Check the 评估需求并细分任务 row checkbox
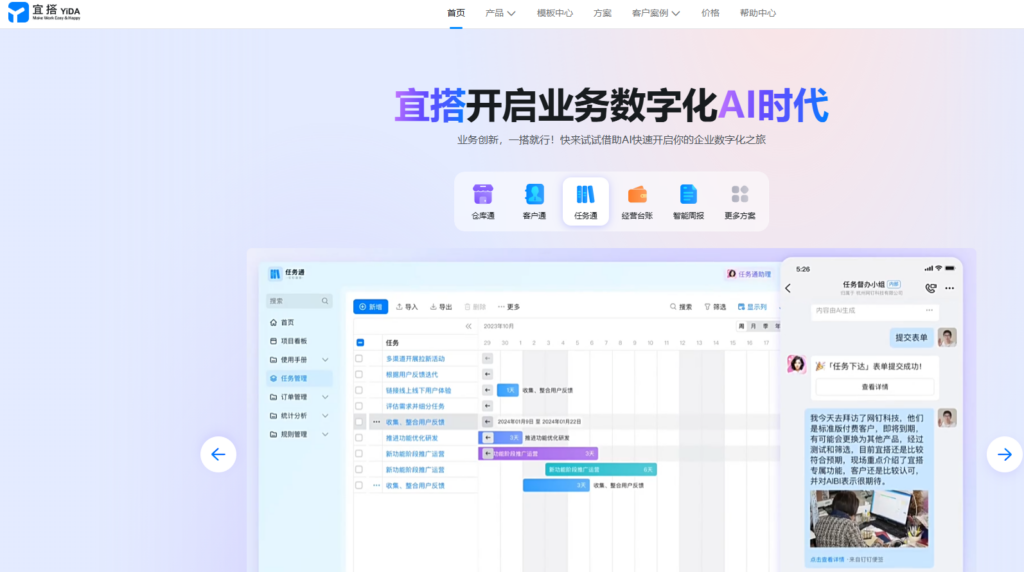 pyautogui.click(x=359, y=406)
